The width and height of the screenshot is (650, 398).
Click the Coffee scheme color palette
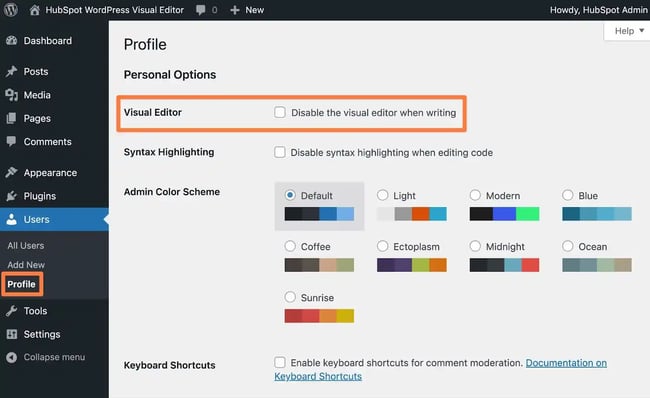point(319,265)
